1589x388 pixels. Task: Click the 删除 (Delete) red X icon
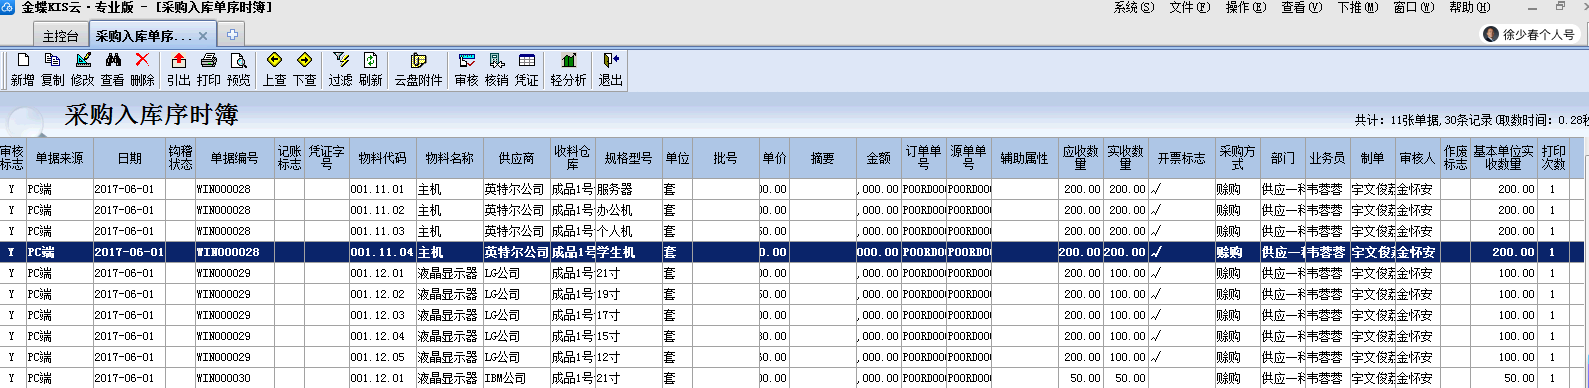click(x=142, y=70)
